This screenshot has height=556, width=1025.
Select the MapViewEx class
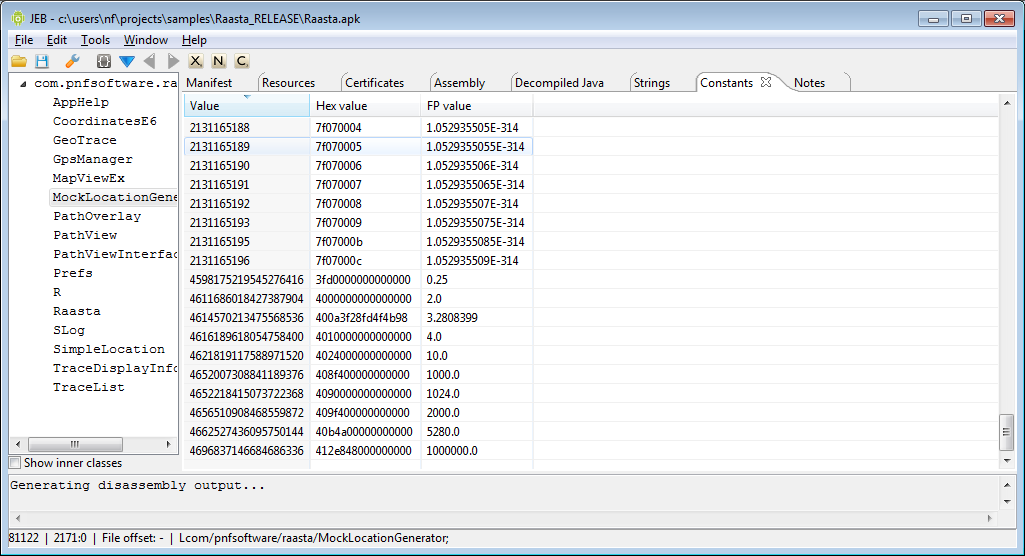pos(89,178)
